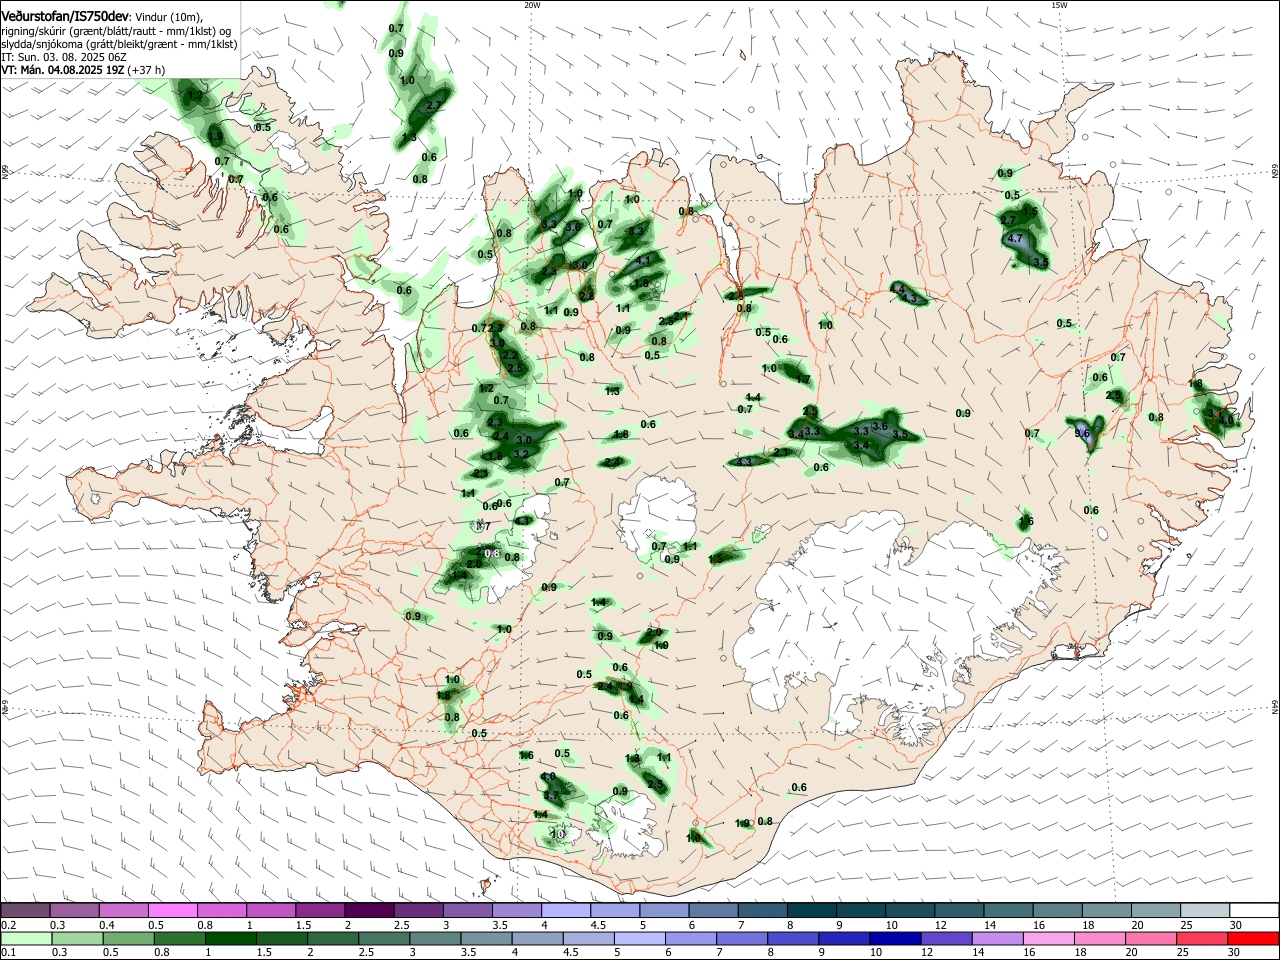
Task: Click the light pink rain legend swatch between 16 and 18
Action: [1047, 938]
